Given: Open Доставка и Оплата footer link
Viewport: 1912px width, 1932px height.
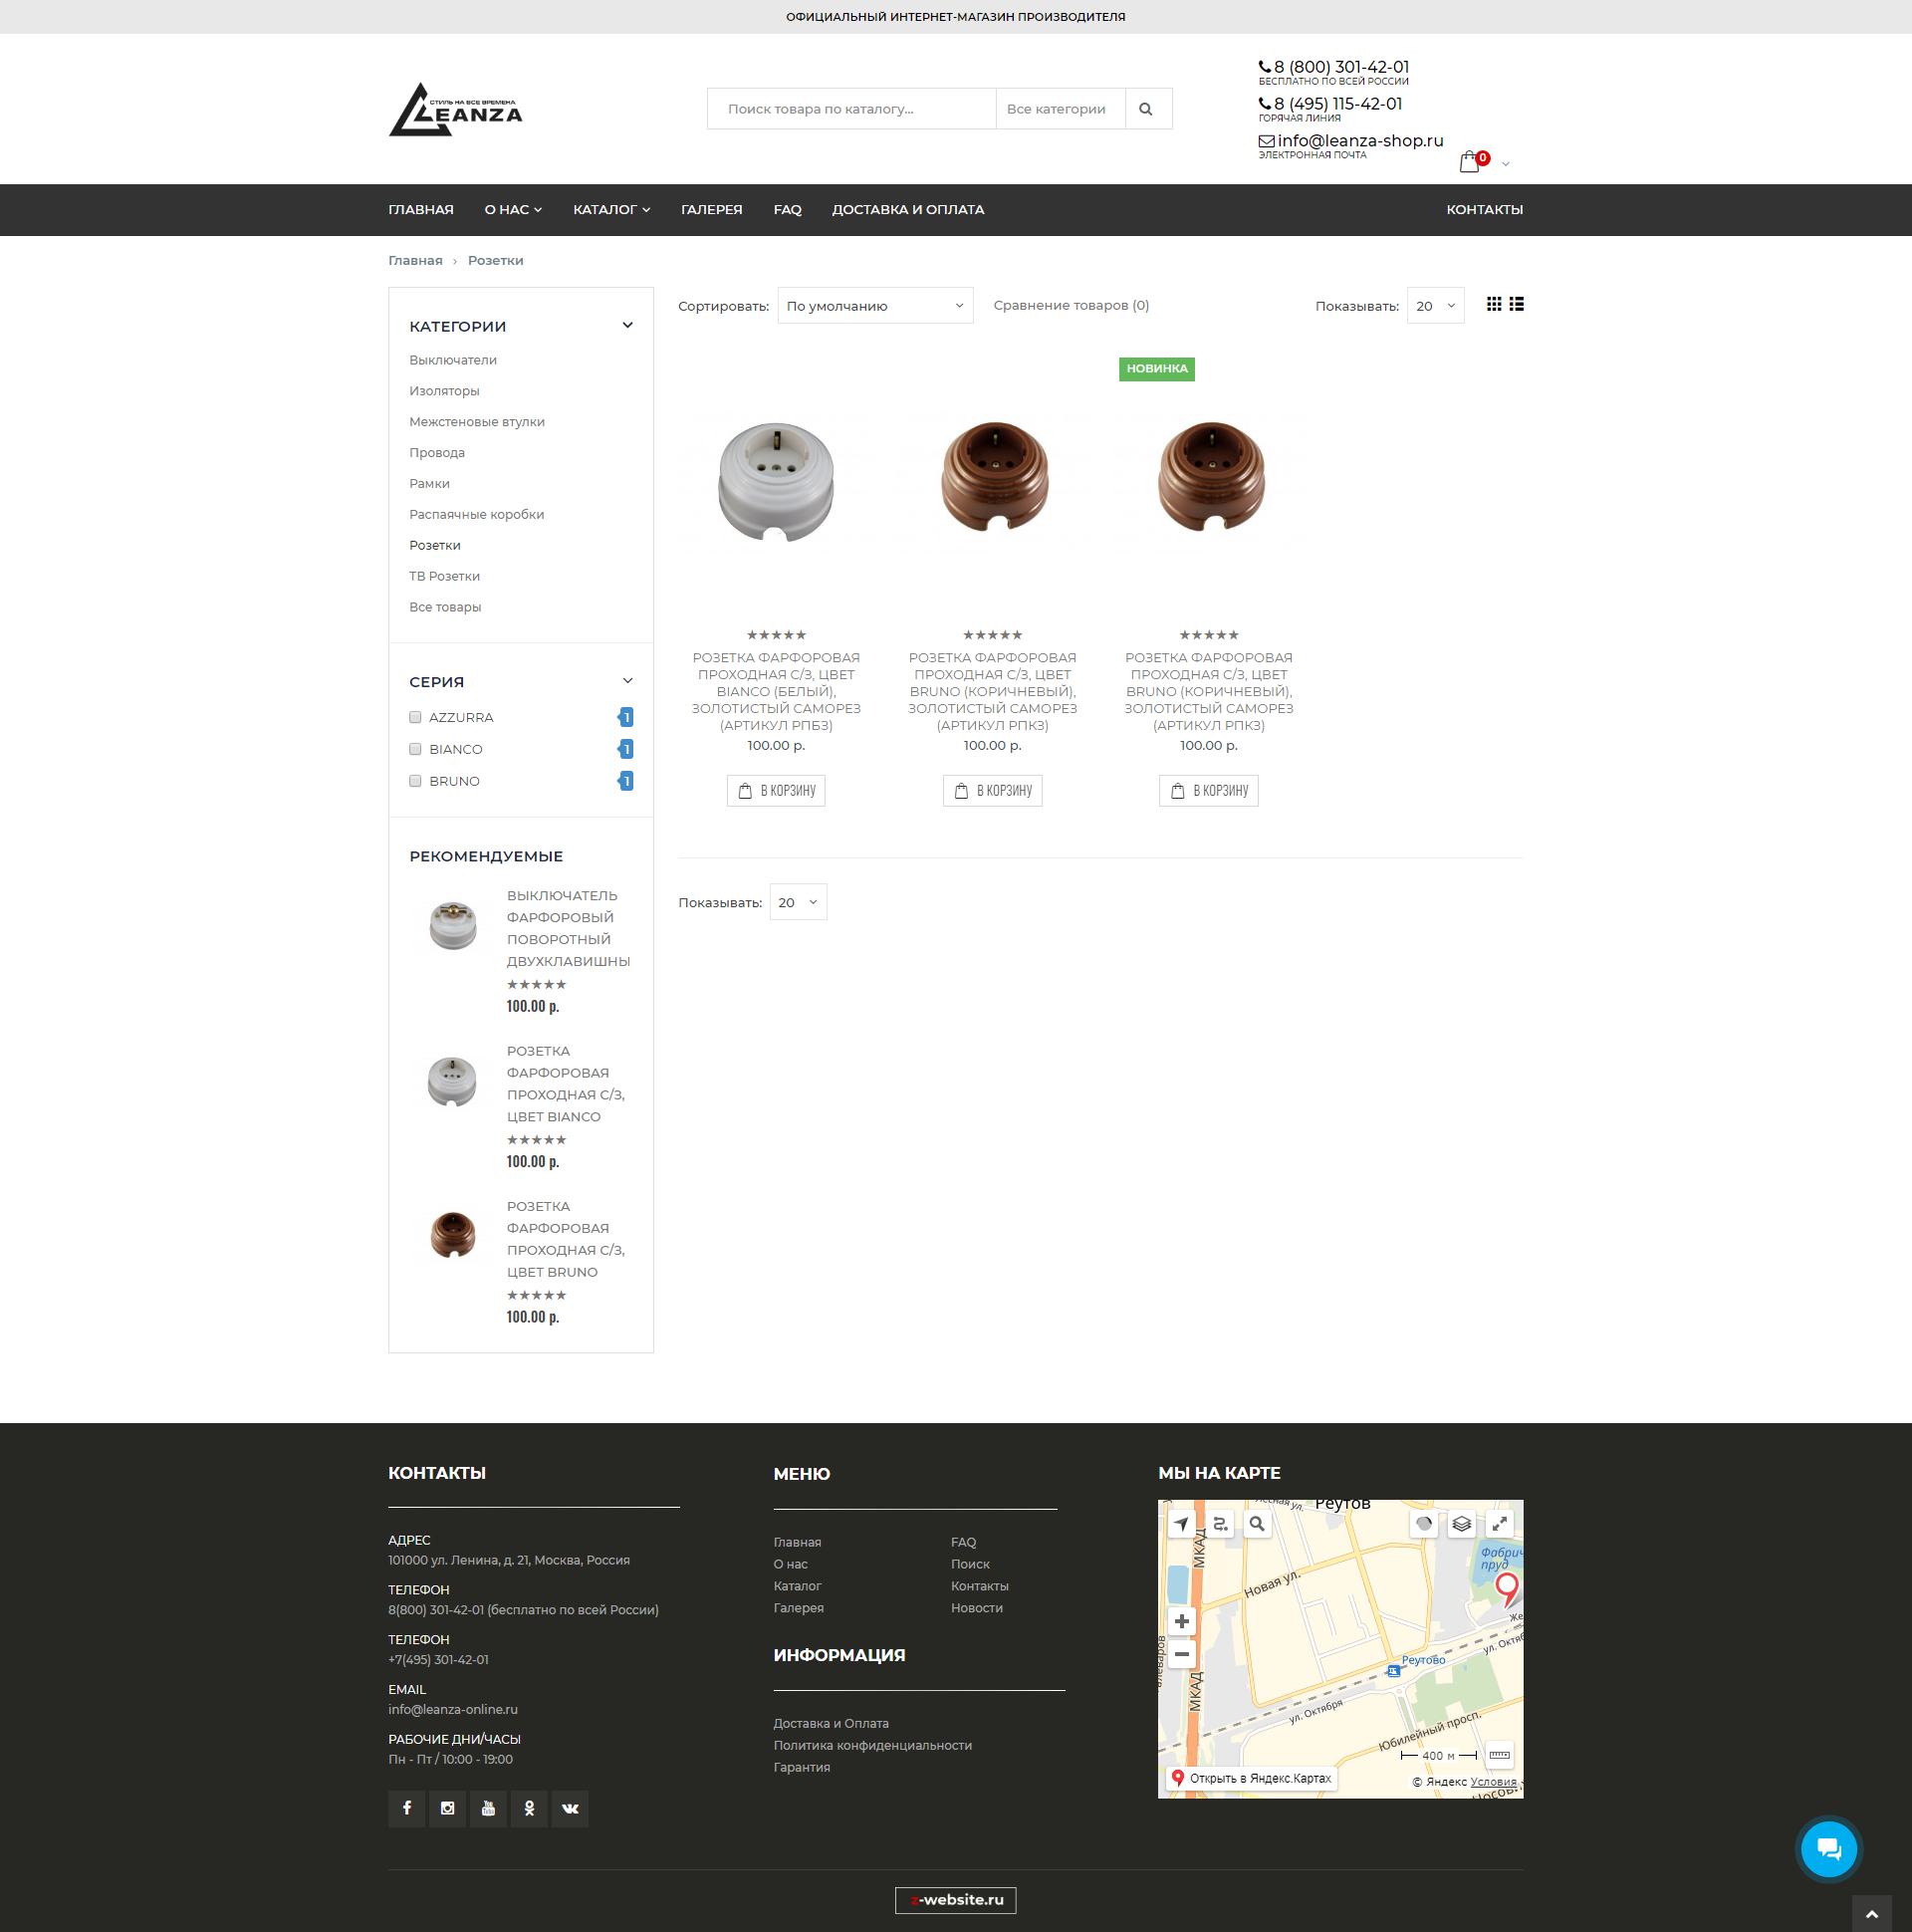Looking at the screenshot, I should point(829,1723).
